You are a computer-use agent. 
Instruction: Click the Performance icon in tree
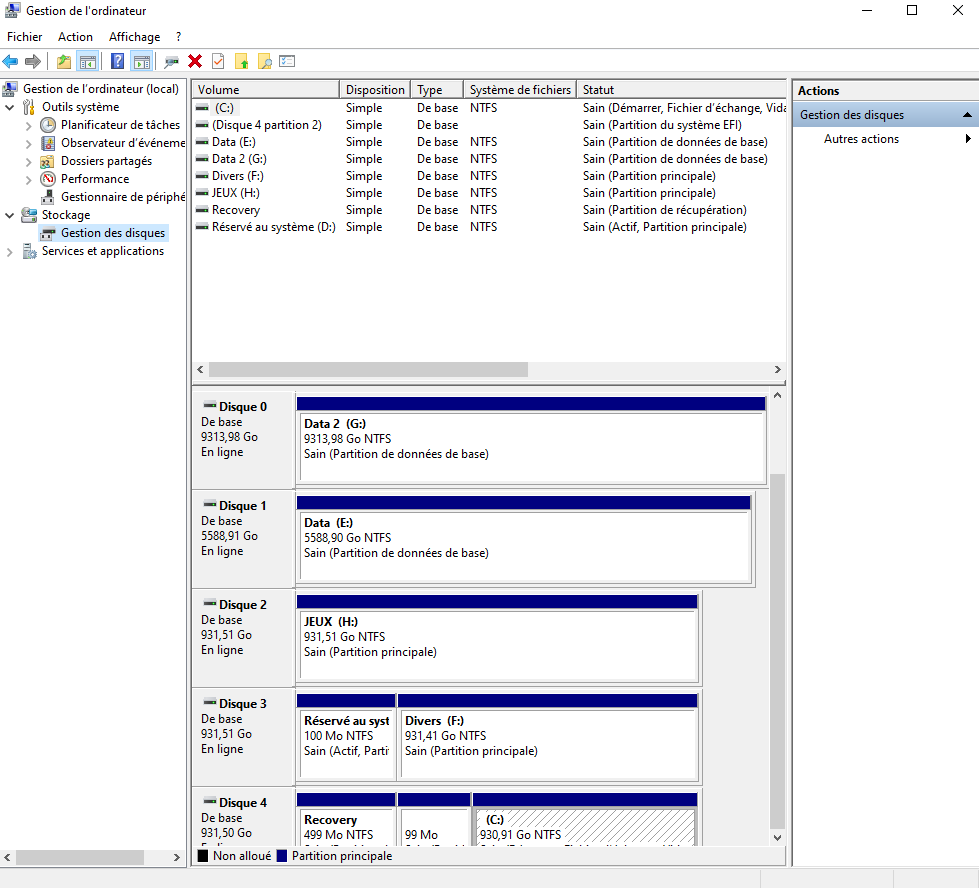coord(47,179)
